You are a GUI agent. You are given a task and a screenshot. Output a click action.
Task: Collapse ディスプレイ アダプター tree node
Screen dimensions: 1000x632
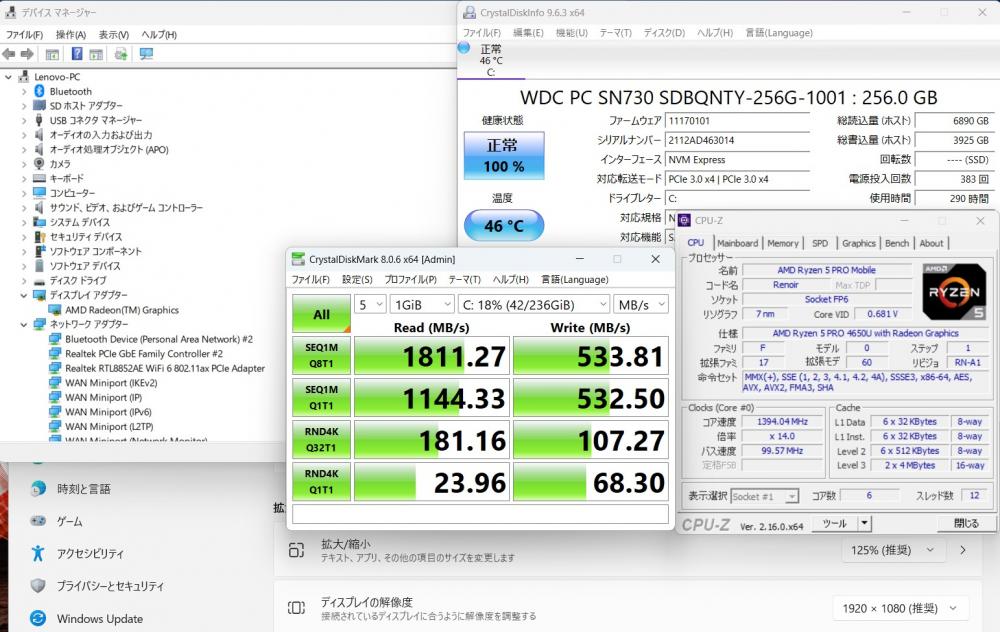24,295
